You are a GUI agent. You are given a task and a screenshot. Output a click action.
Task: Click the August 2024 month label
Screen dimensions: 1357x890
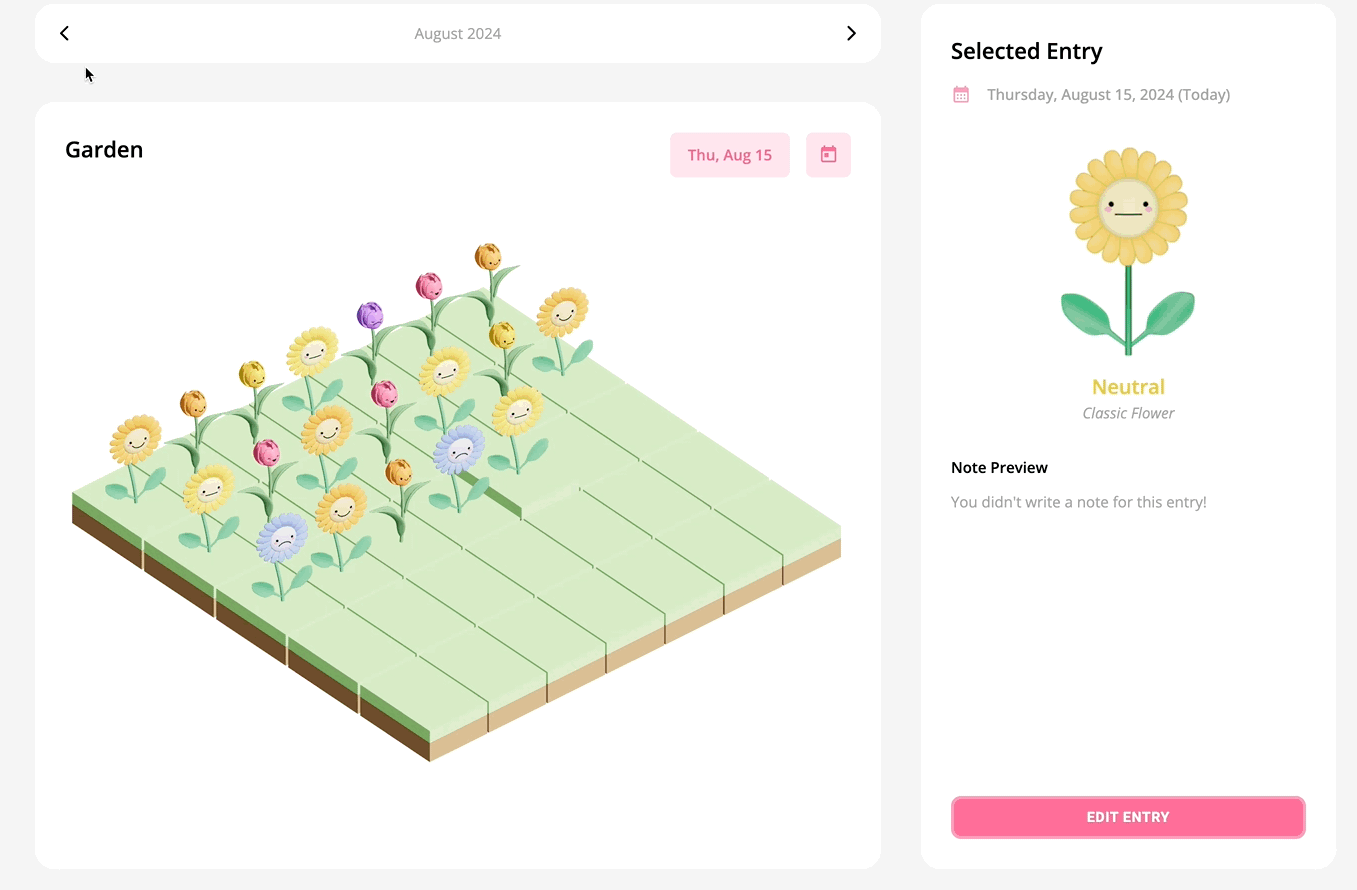point(458,34)
